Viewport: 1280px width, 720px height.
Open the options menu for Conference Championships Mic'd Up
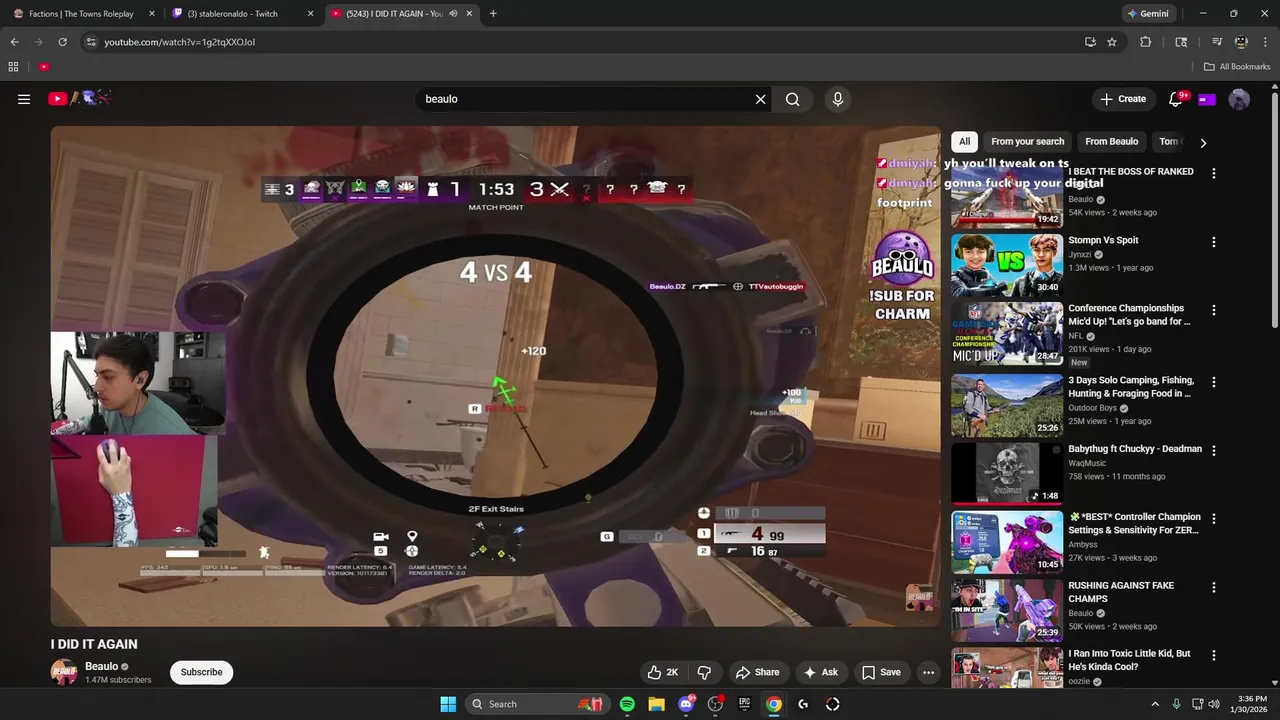pos(1214,310)
